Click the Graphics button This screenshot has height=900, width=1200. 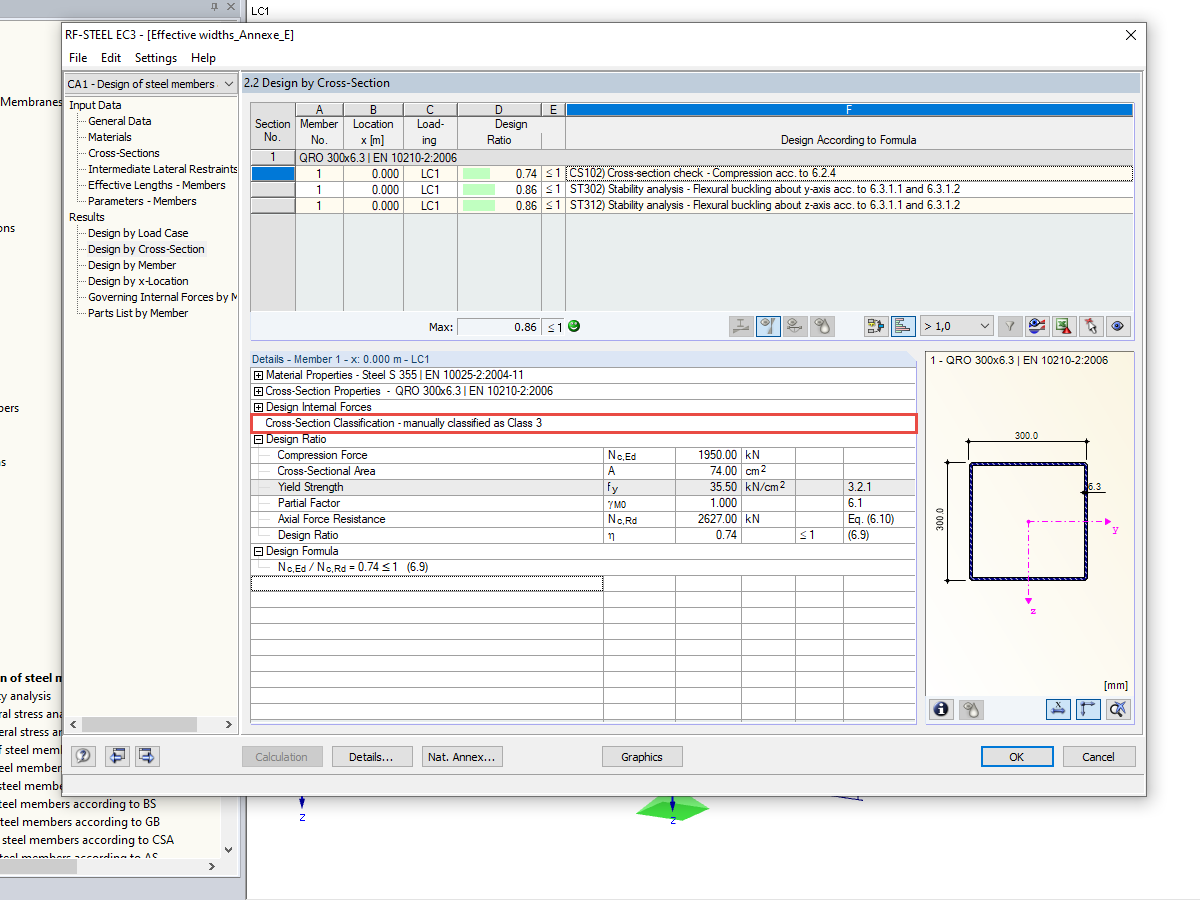(642, 756)
